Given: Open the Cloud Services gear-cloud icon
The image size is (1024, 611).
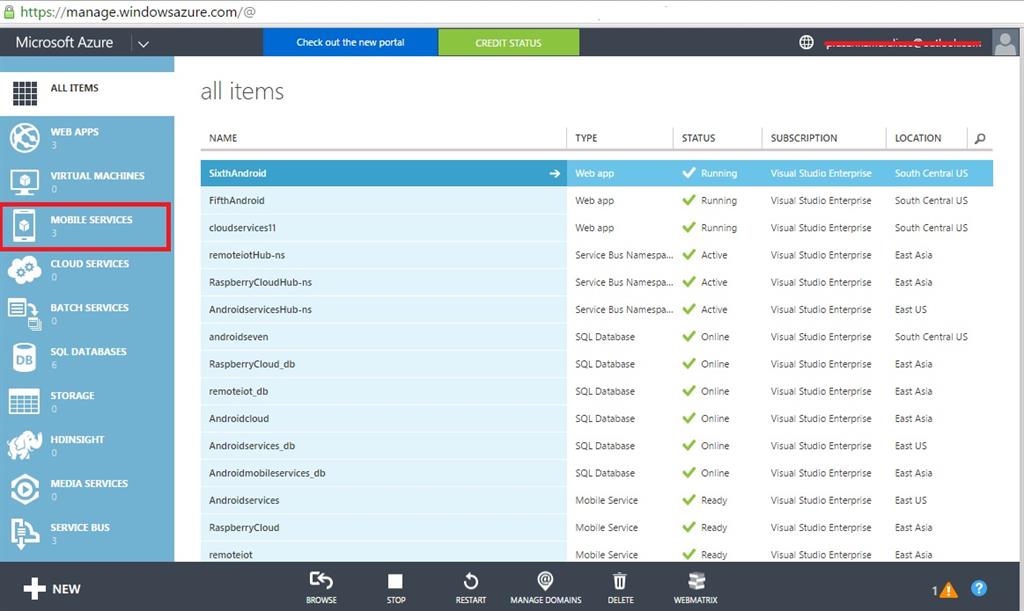Looking at the screenshot, I should (x=25, y=269).
